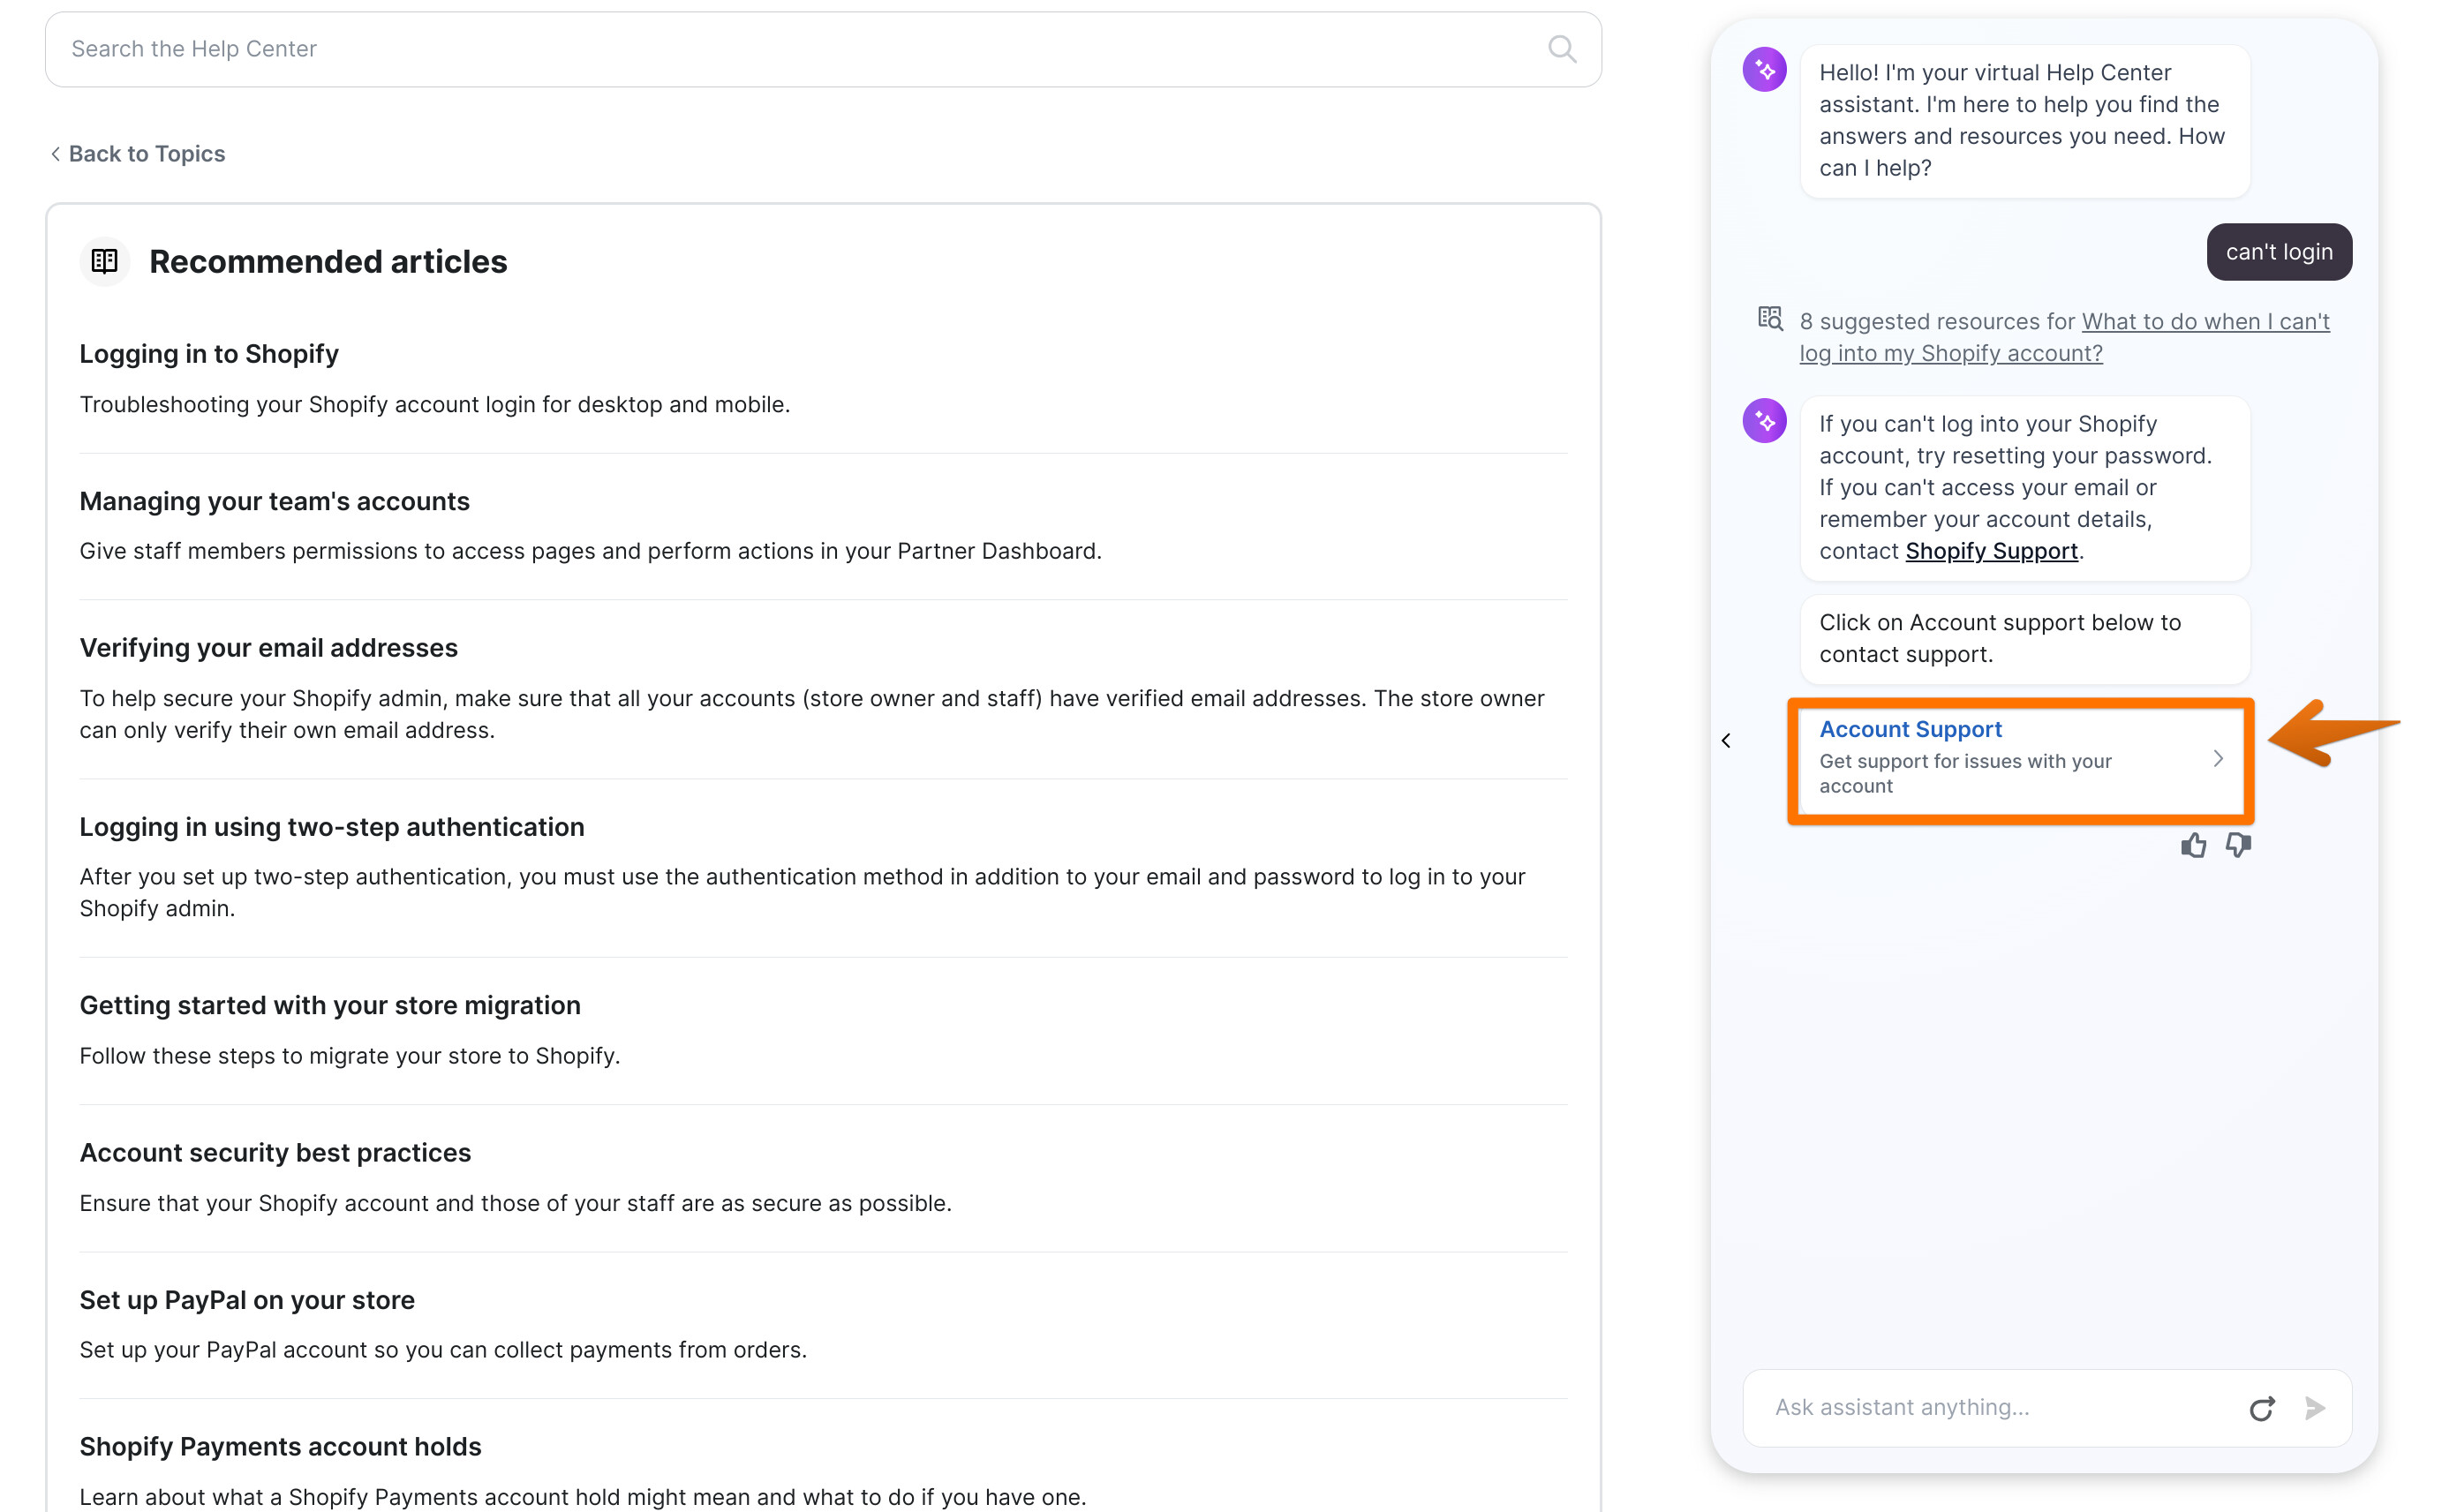Open Logging in using two-step authentication article
Viewport: 2442px width, 1512px height.
(x=332, y=827)
